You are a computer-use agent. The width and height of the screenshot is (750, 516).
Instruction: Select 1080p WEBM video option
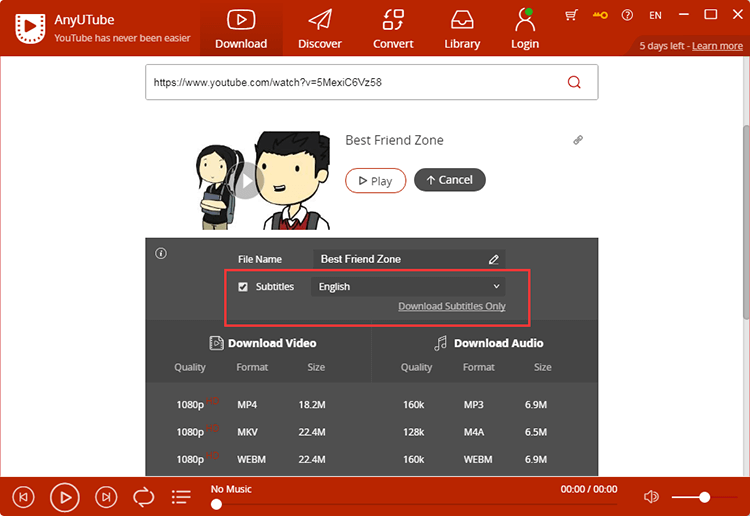pos(258,459)
